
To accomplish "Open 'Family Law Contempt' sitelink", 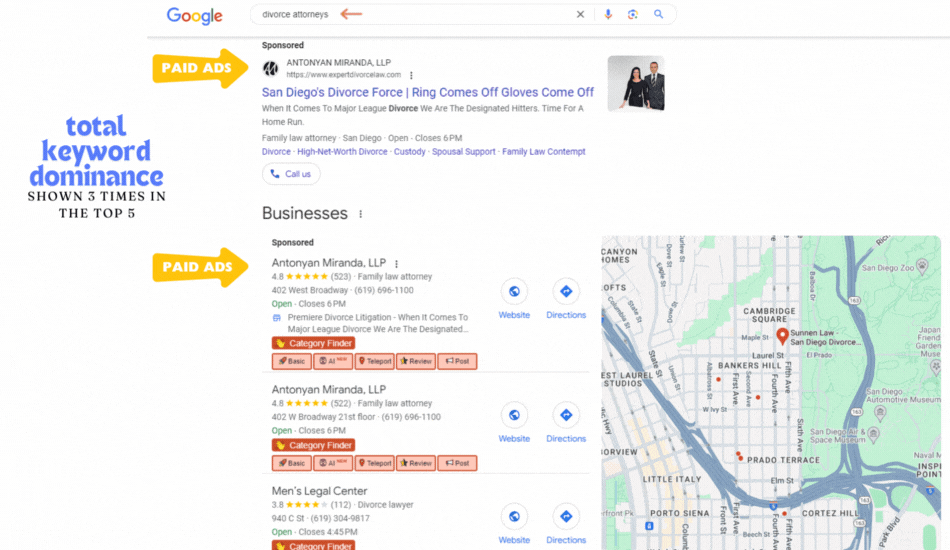I will click(x=543, y=151).
